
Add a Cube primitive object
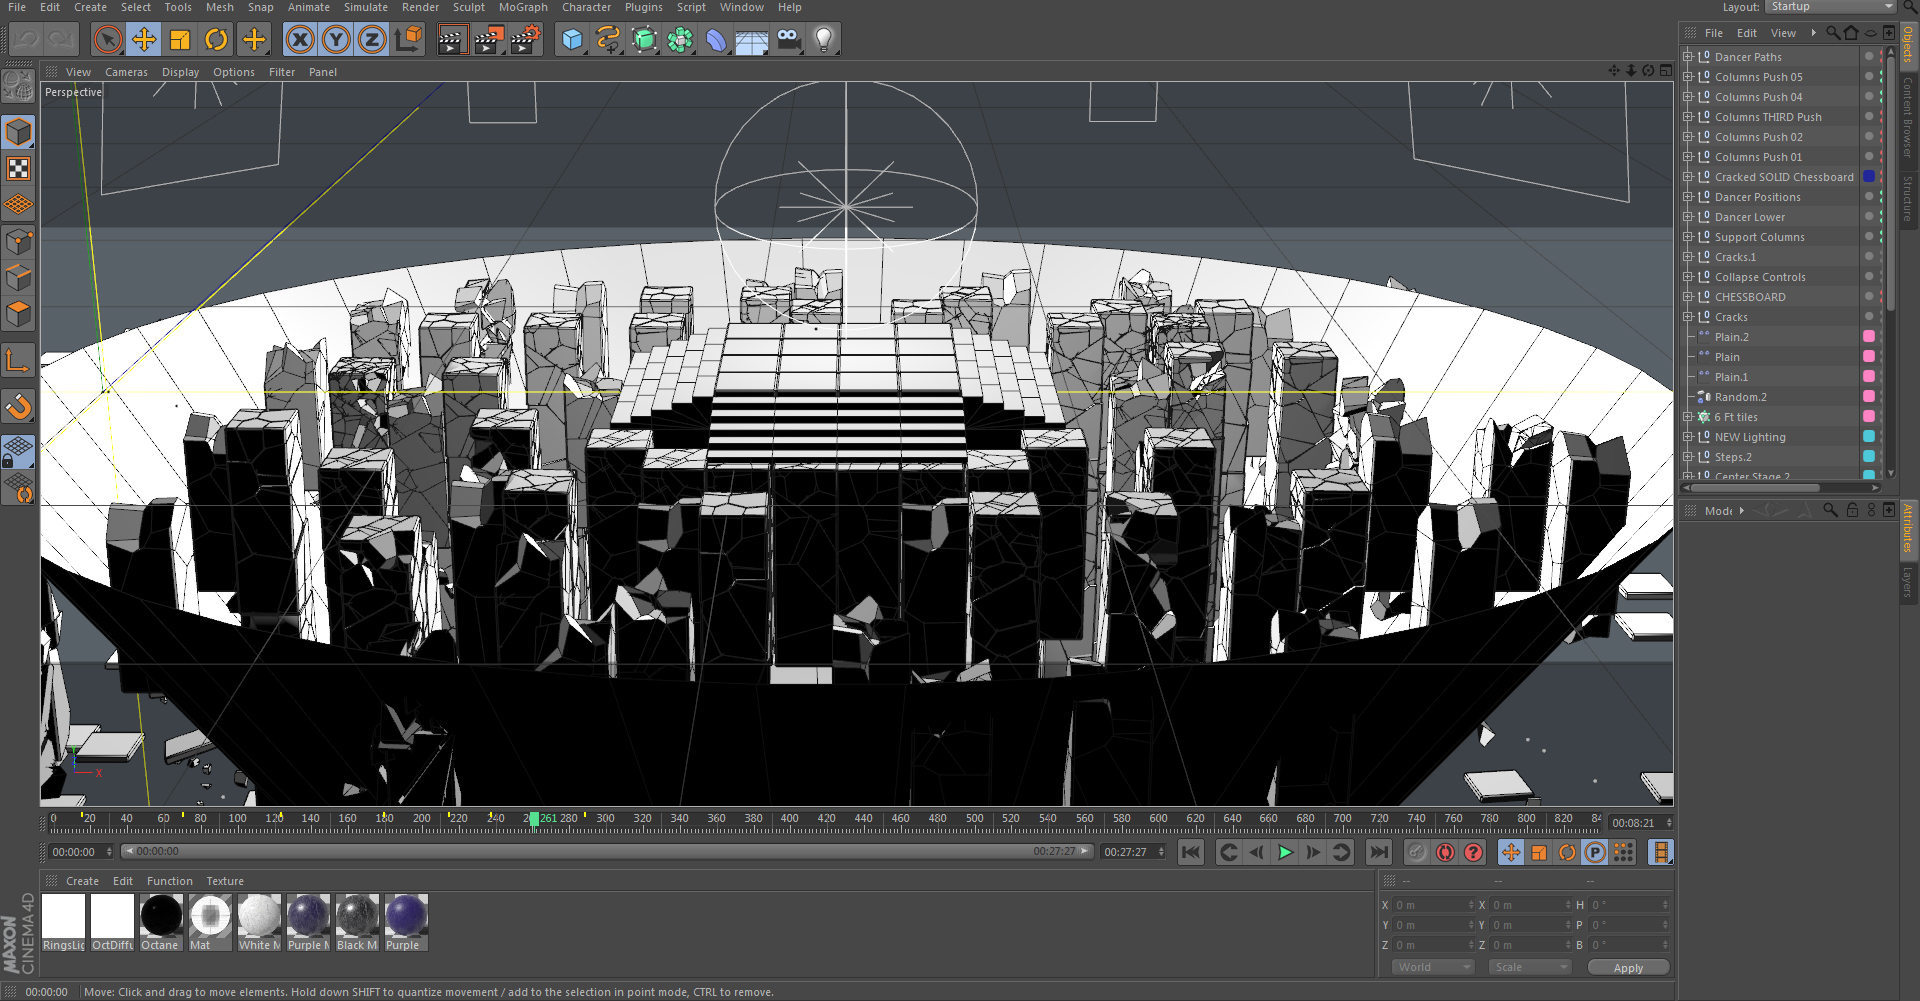[572, 40]
